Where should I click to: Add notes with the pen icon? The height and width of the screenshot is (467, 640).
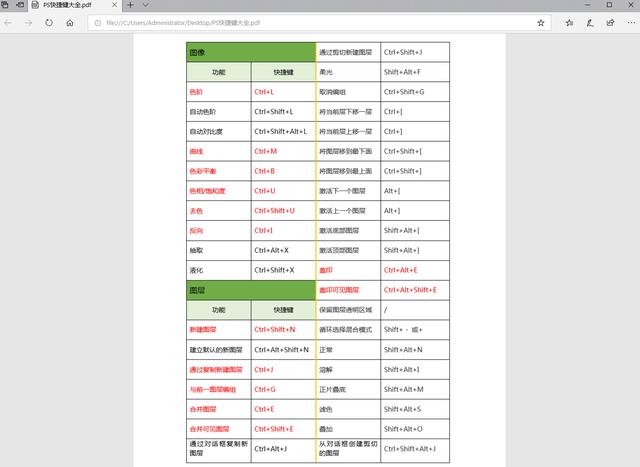pyautogui.click(x=590, y=23)
